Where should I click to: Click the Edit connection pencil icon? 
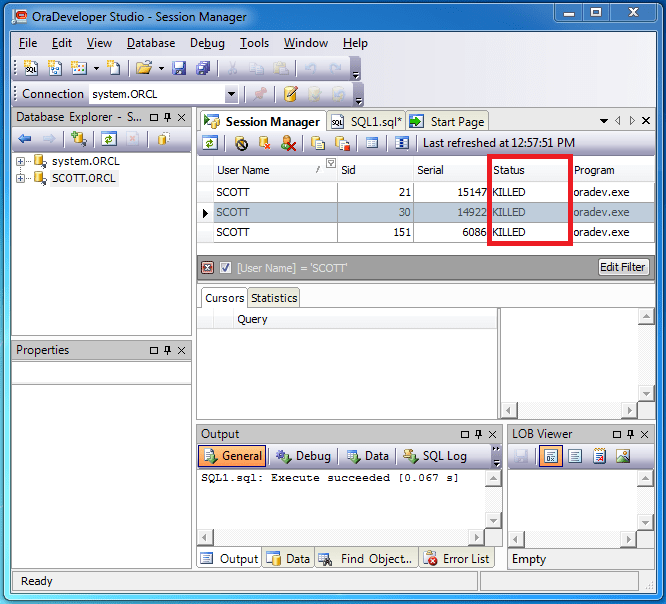291,94
